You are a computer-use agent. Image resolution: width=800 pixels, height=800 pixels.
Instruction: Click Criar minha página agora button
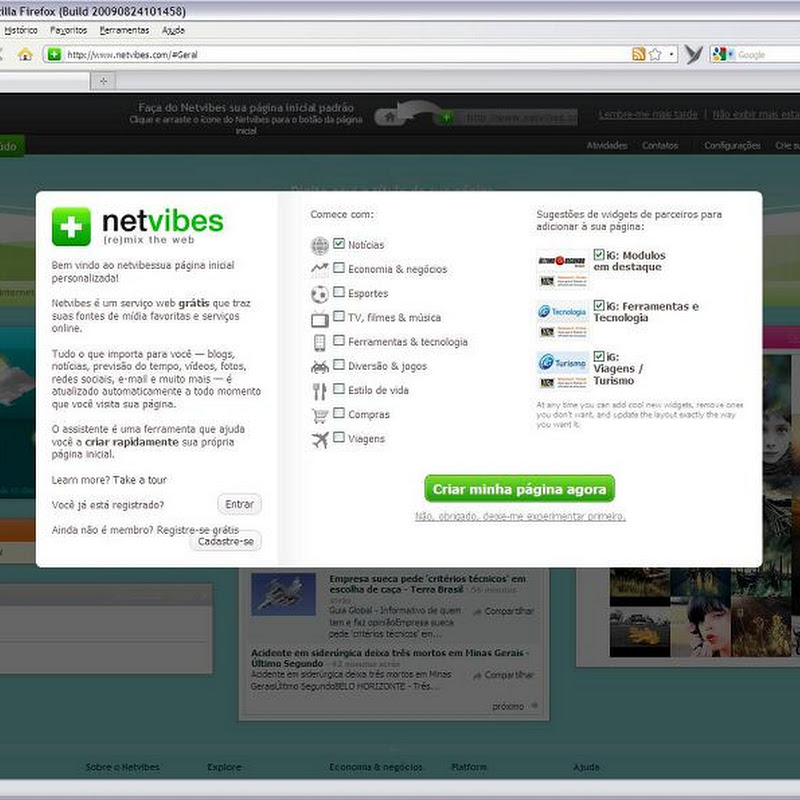[x=519, y=489]
